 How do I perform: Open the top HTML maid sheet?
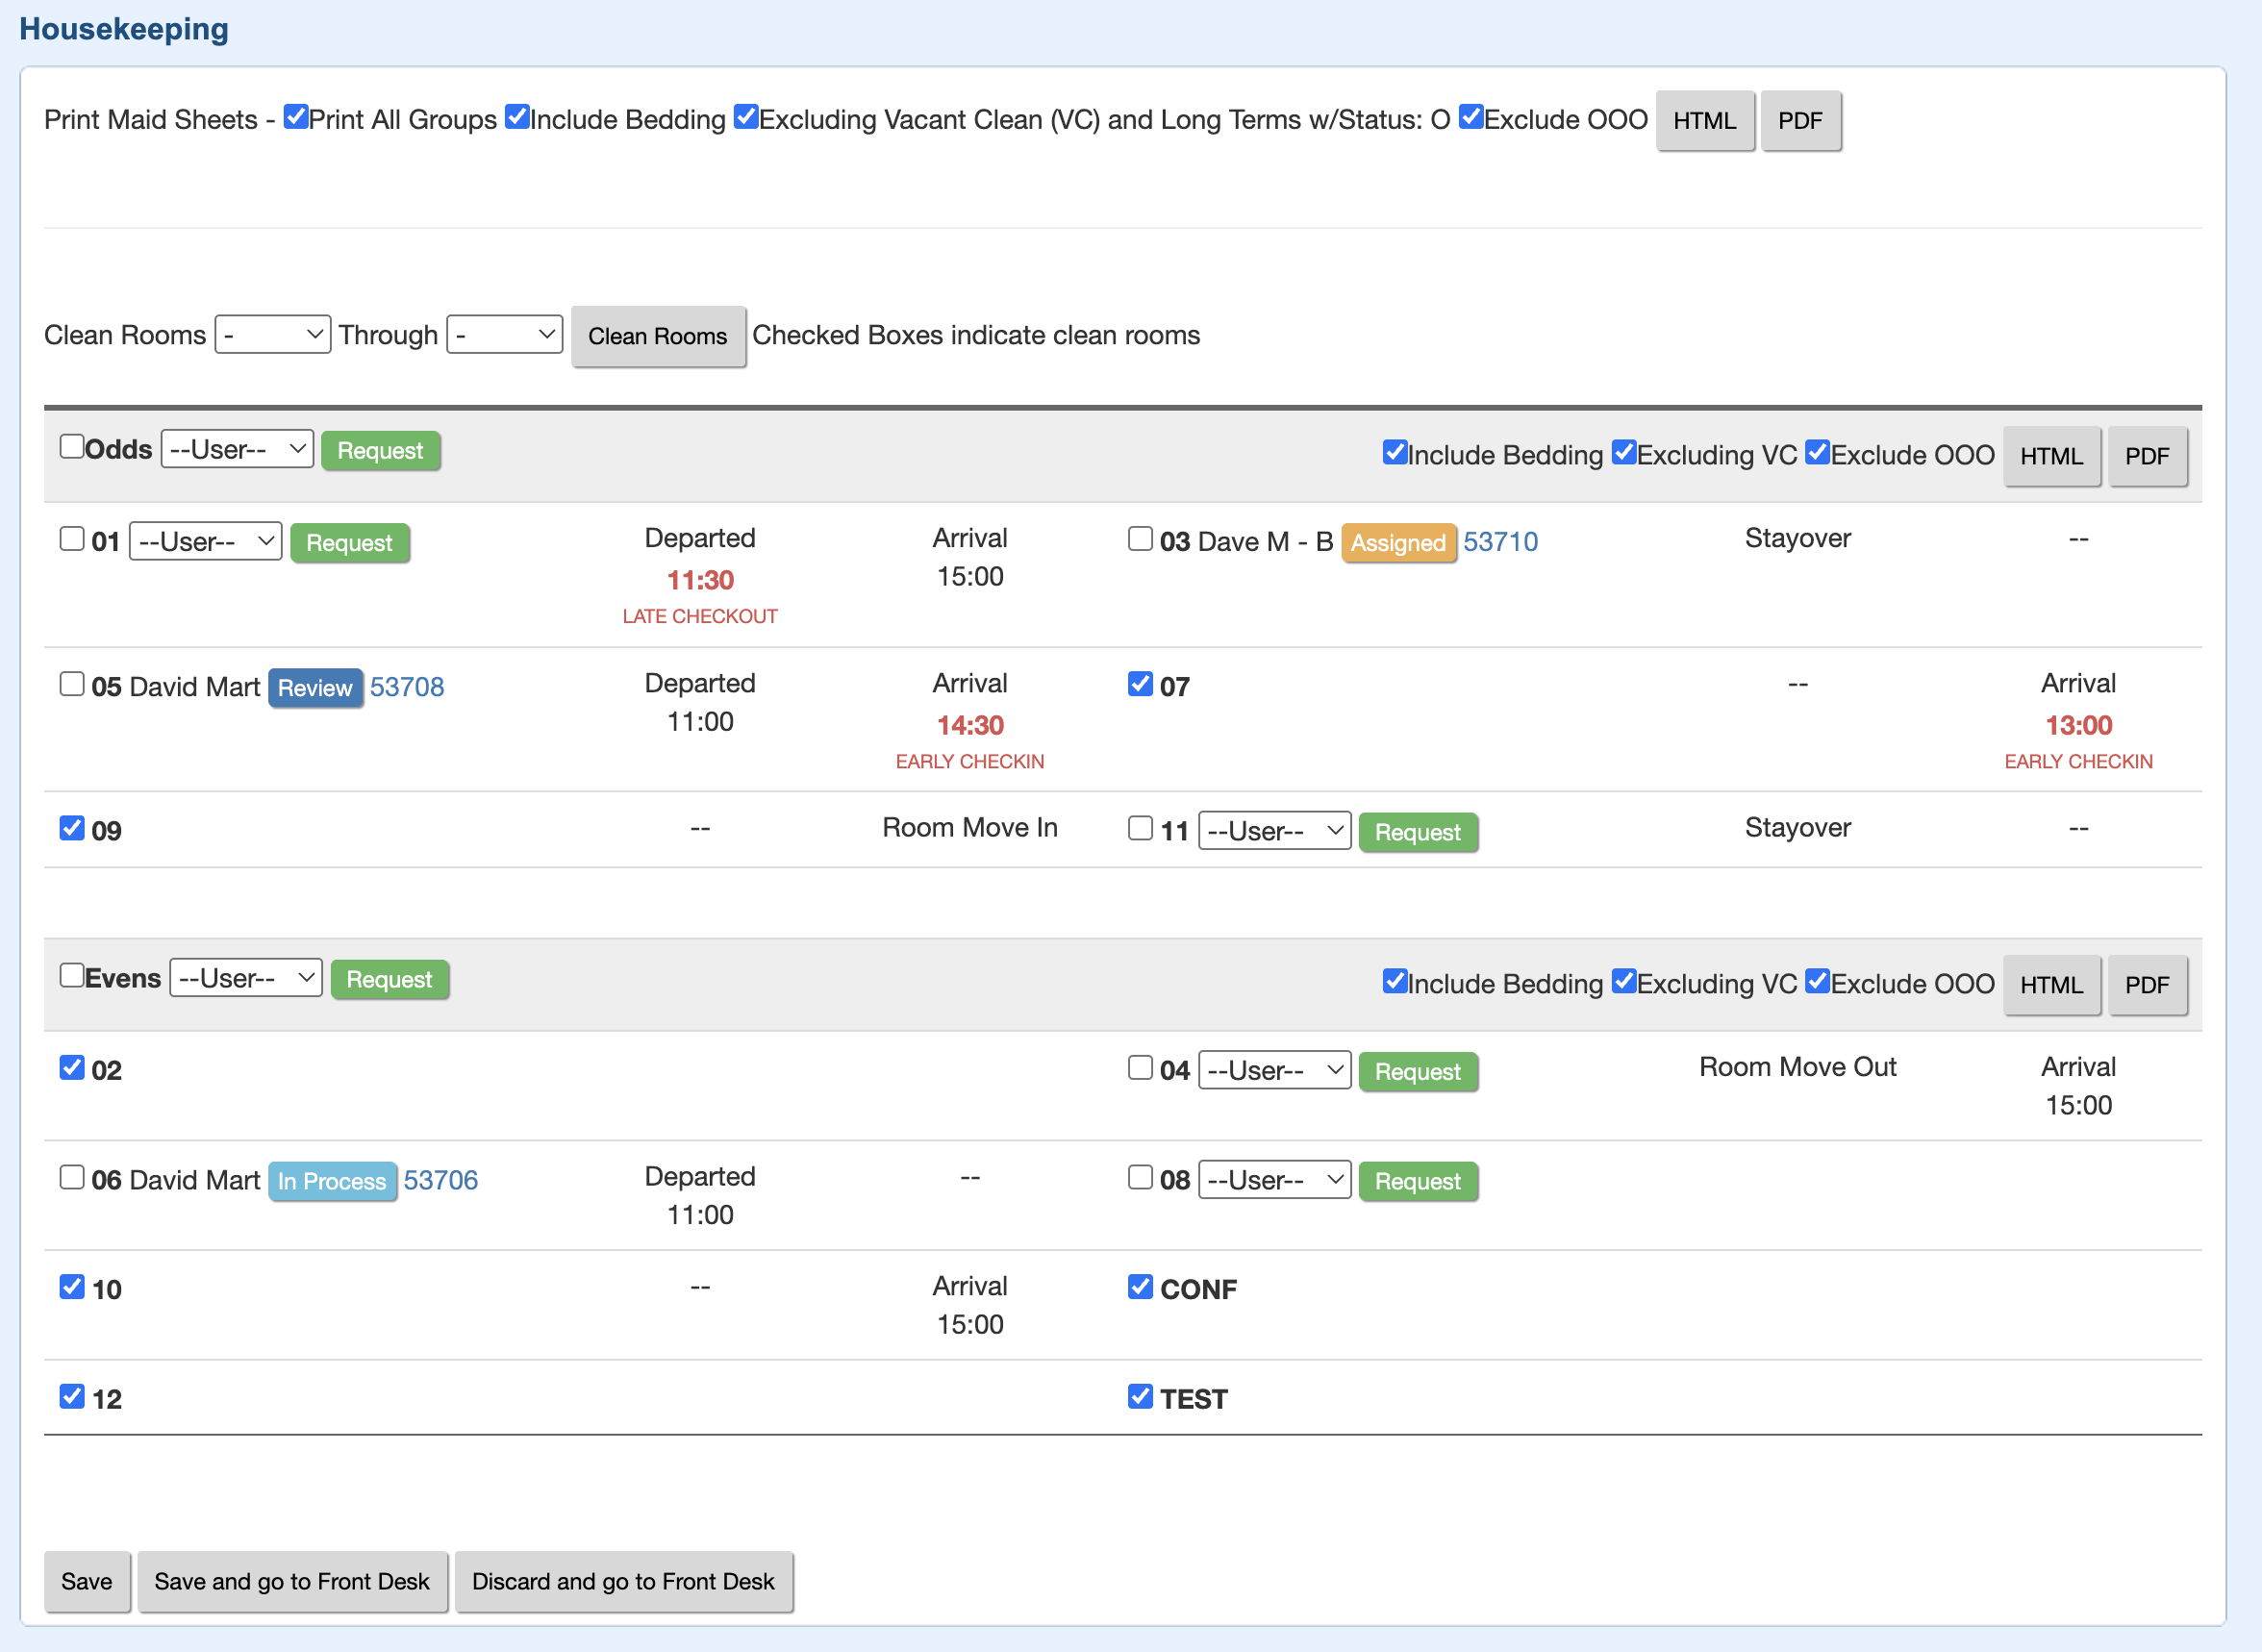tap(1704, 121)
